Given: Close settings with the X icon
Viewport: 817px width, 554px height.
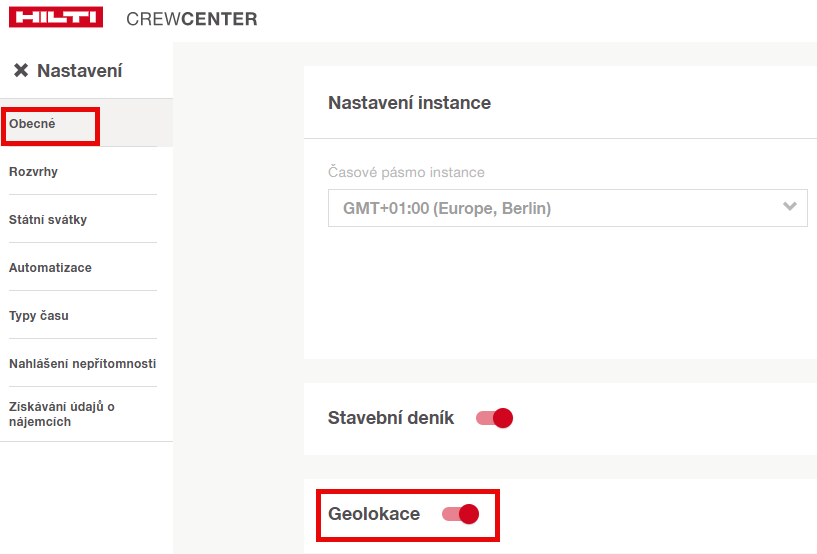Looking at the screenshot, I should pos(20,71).
